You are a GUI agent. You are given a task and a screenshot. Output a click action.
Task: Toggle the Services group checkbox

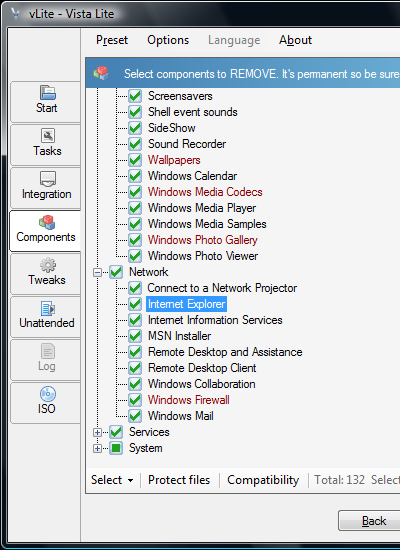116,432
